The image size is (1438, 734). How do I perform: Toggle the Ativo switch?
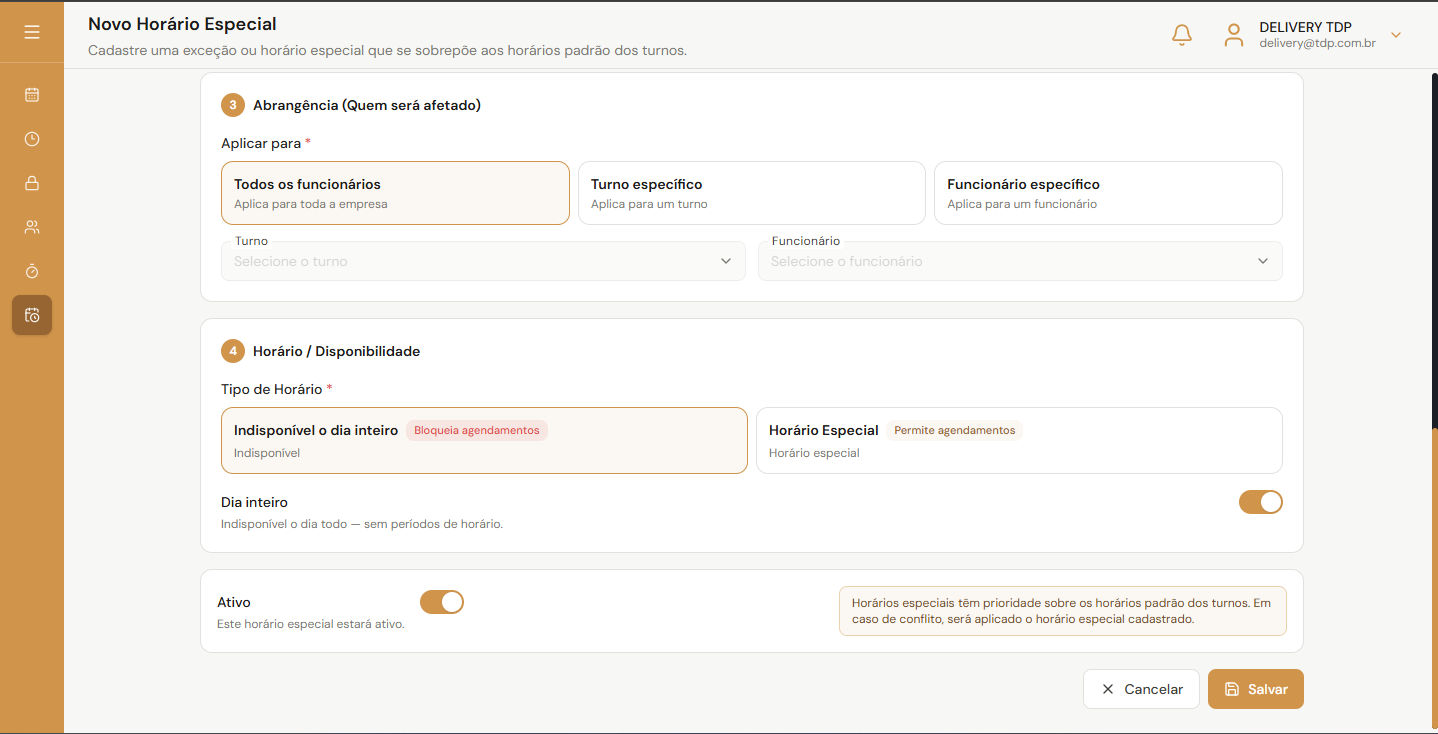[442, 602]
